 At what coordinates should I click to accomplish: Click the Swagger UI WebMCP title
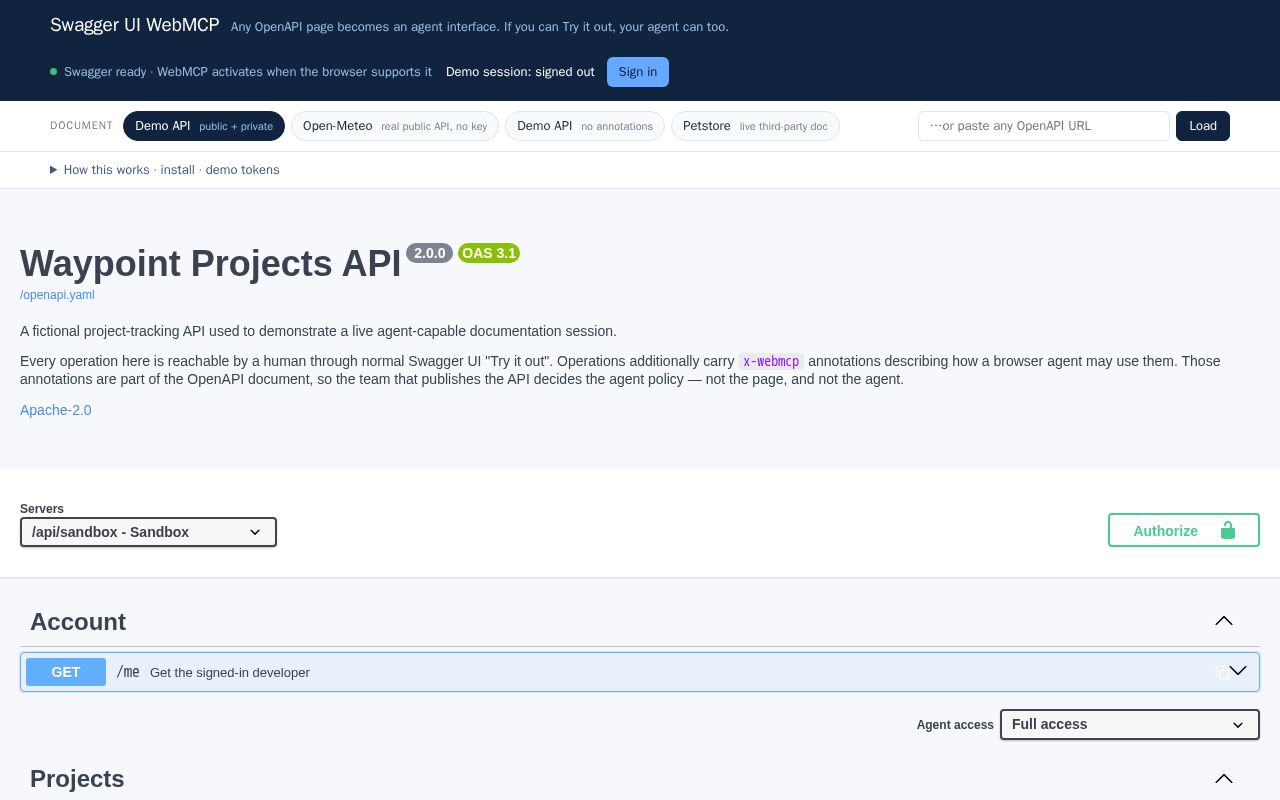coord(135,25)
